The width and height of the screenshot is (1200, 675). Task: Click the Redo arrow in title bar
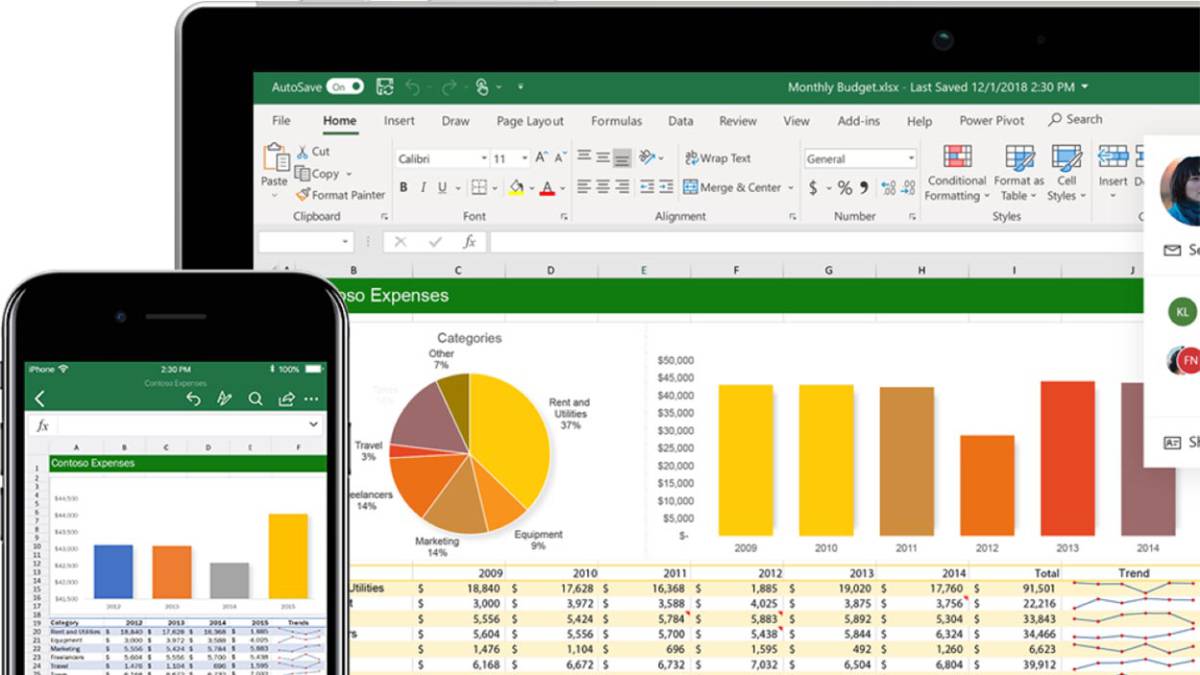[x=449, y=87]
